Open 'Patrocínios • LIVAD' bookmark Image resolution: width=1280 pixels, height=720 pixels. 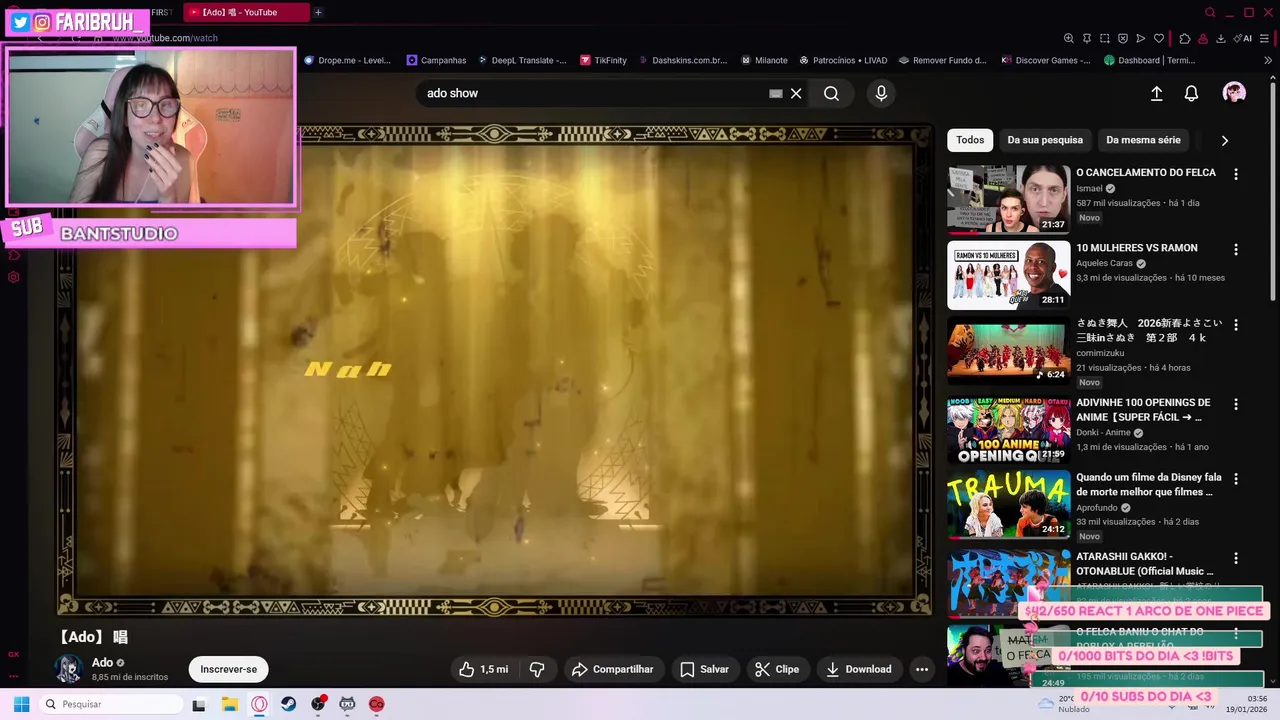pyautogui.click(x=843, y=60)
